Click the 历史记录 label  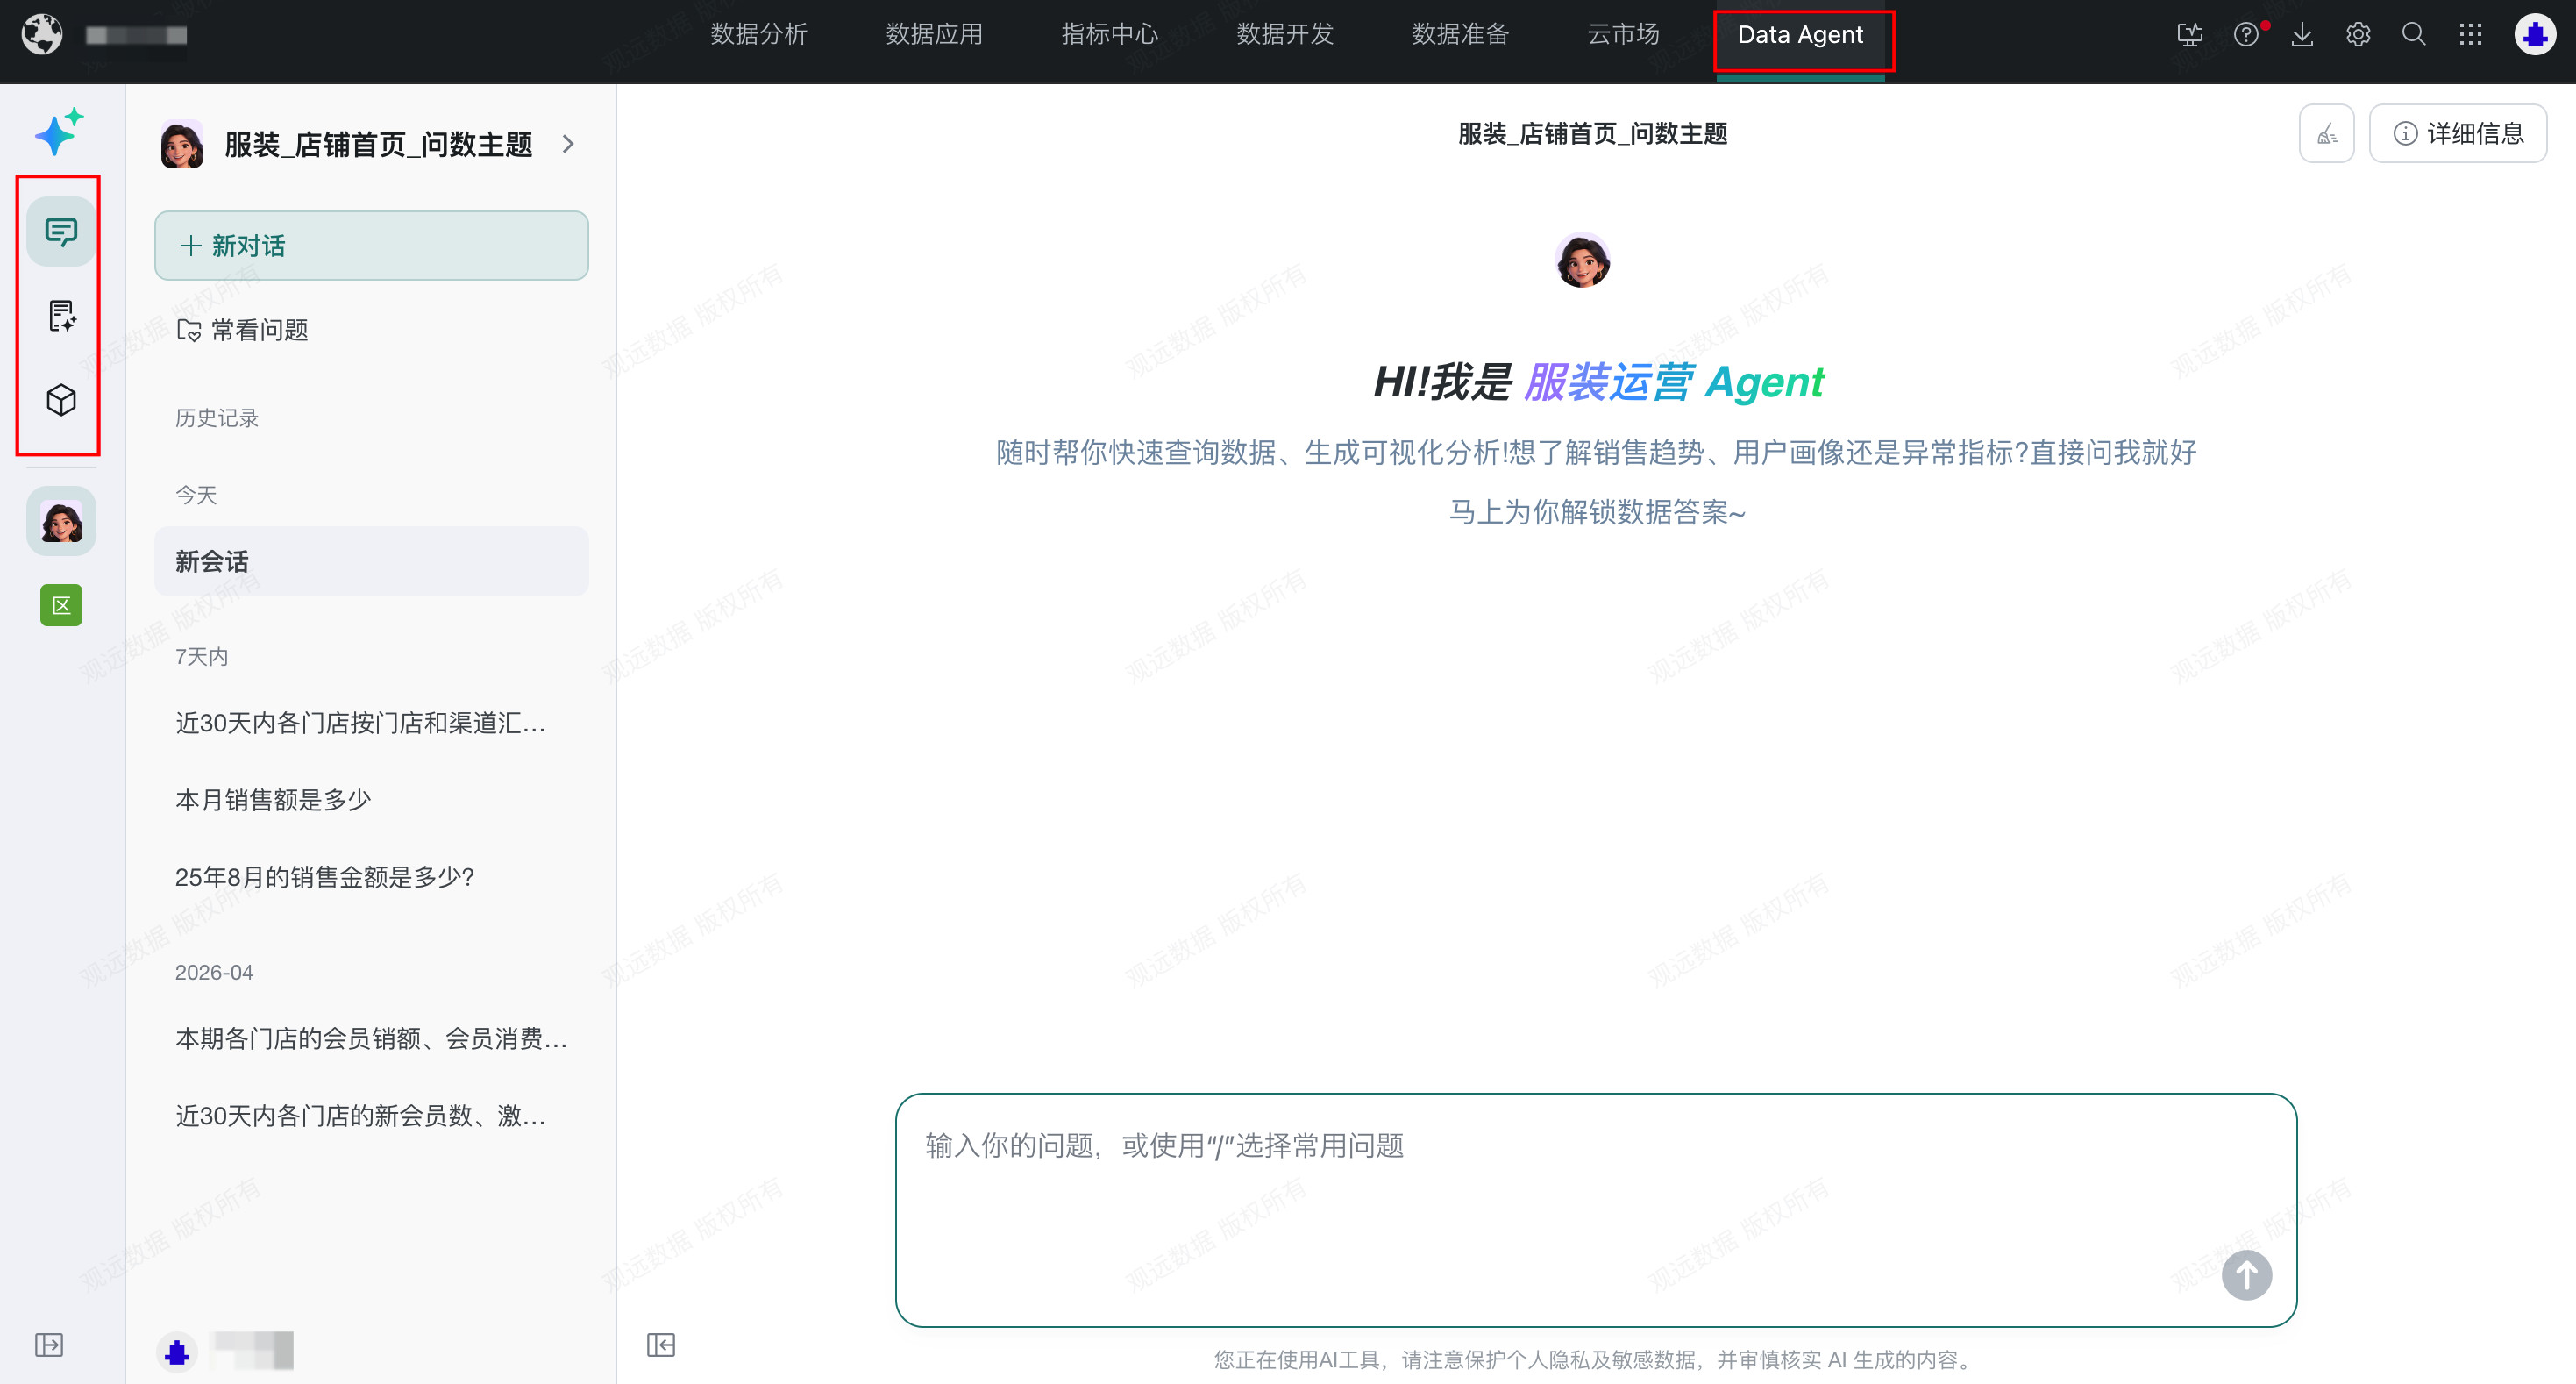point(217,418)
